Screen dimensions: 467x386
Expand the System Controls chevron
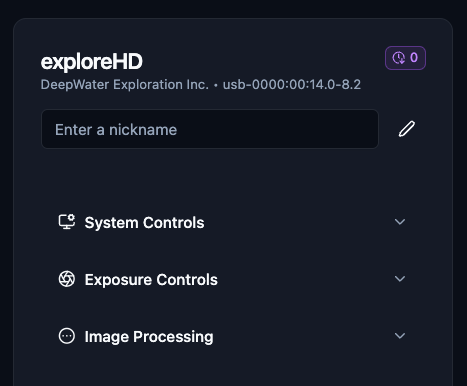click(400, 222)
